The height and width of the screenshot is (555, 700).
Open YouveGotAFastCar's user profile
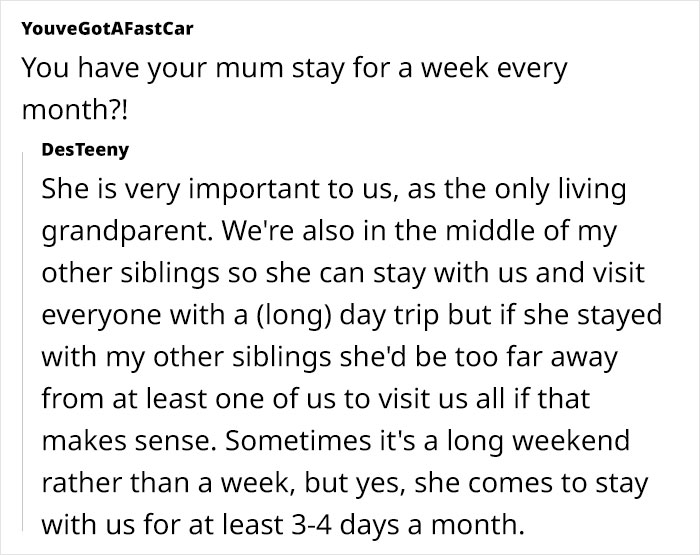(107, 27)
